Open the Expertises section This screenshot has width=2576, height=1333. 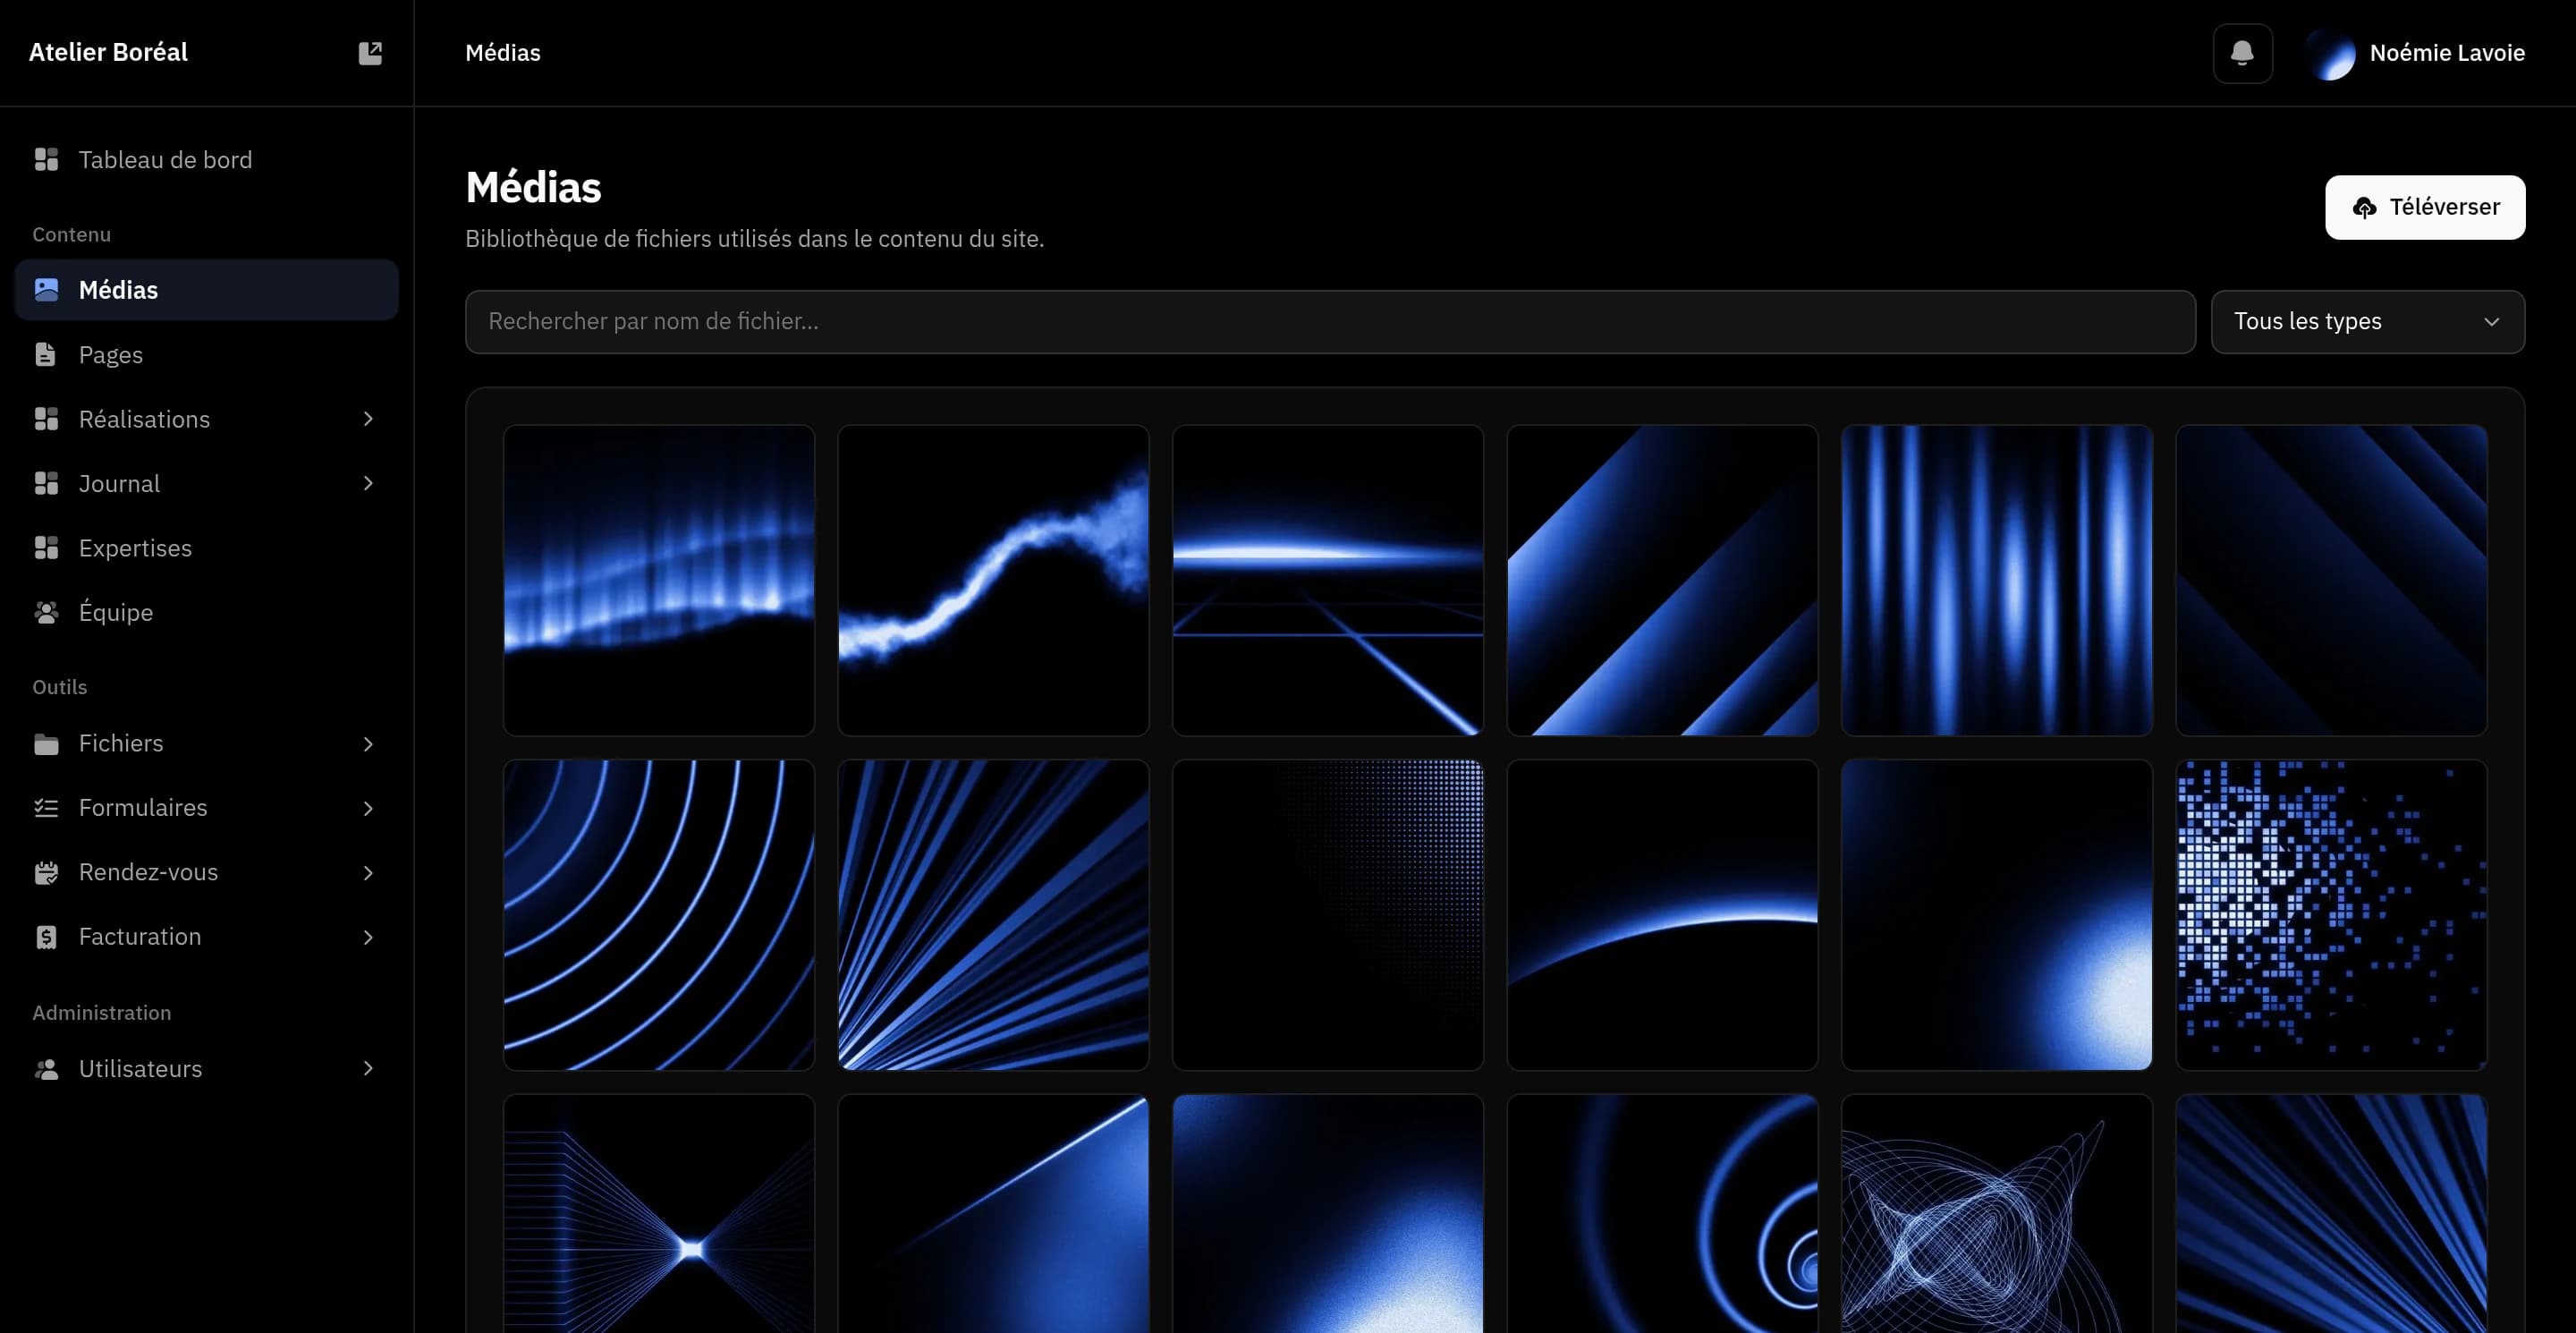pos(206,548)
